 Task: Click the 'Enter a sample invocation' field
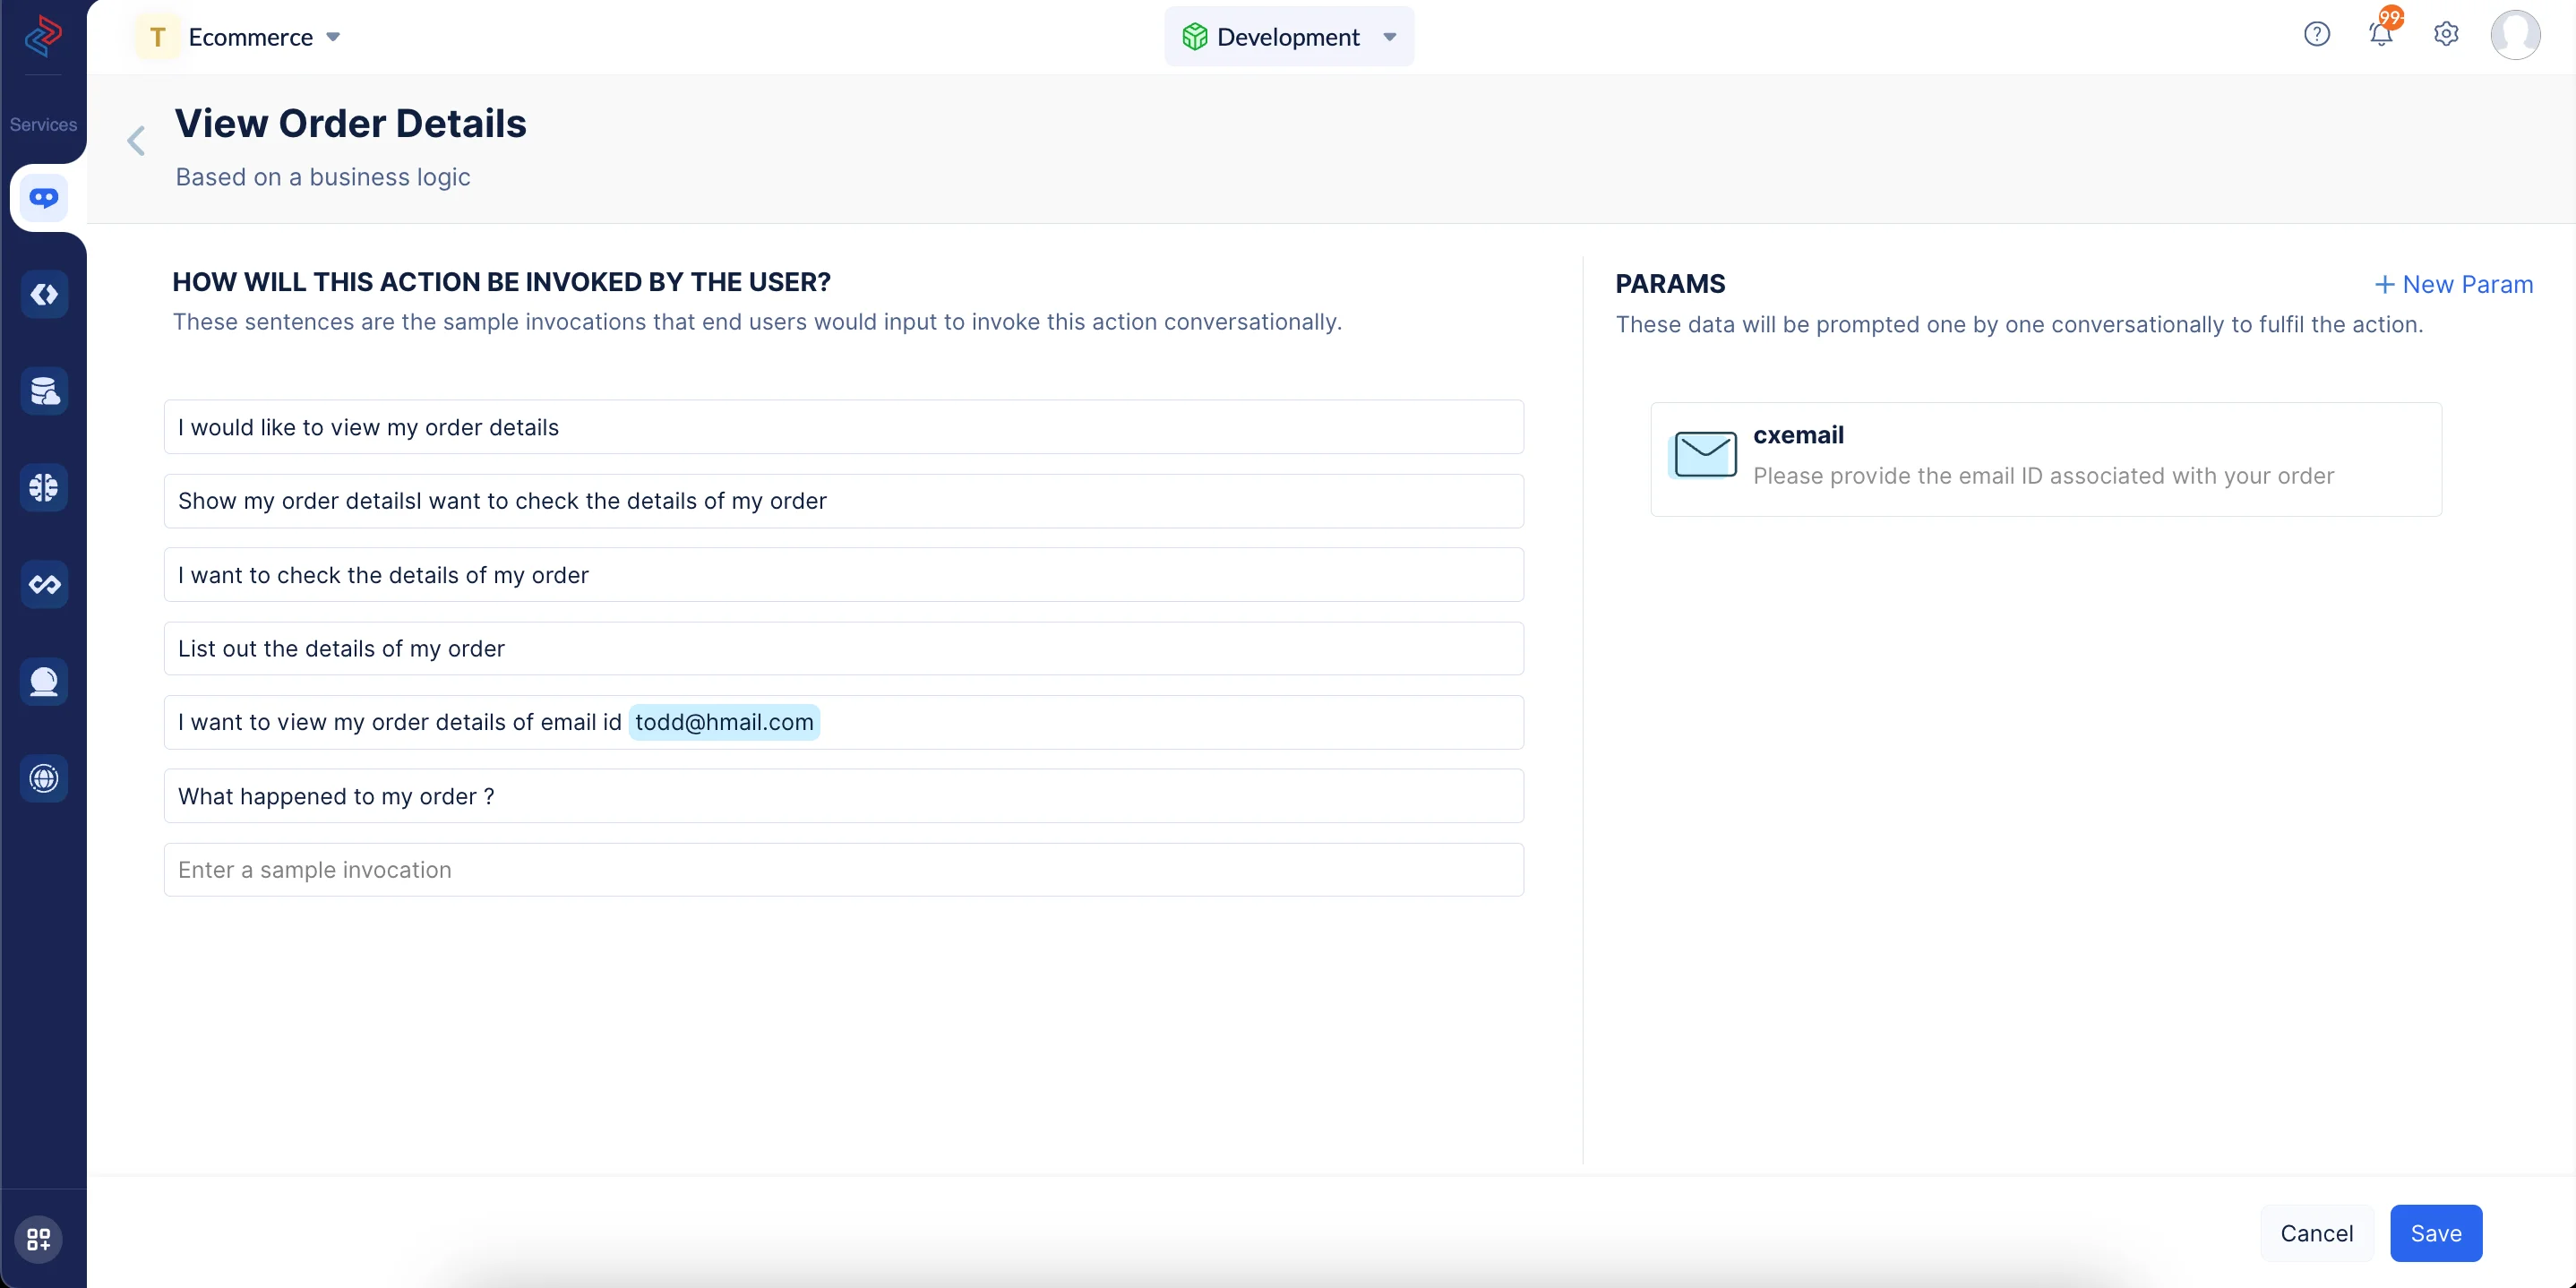[843, 870]
